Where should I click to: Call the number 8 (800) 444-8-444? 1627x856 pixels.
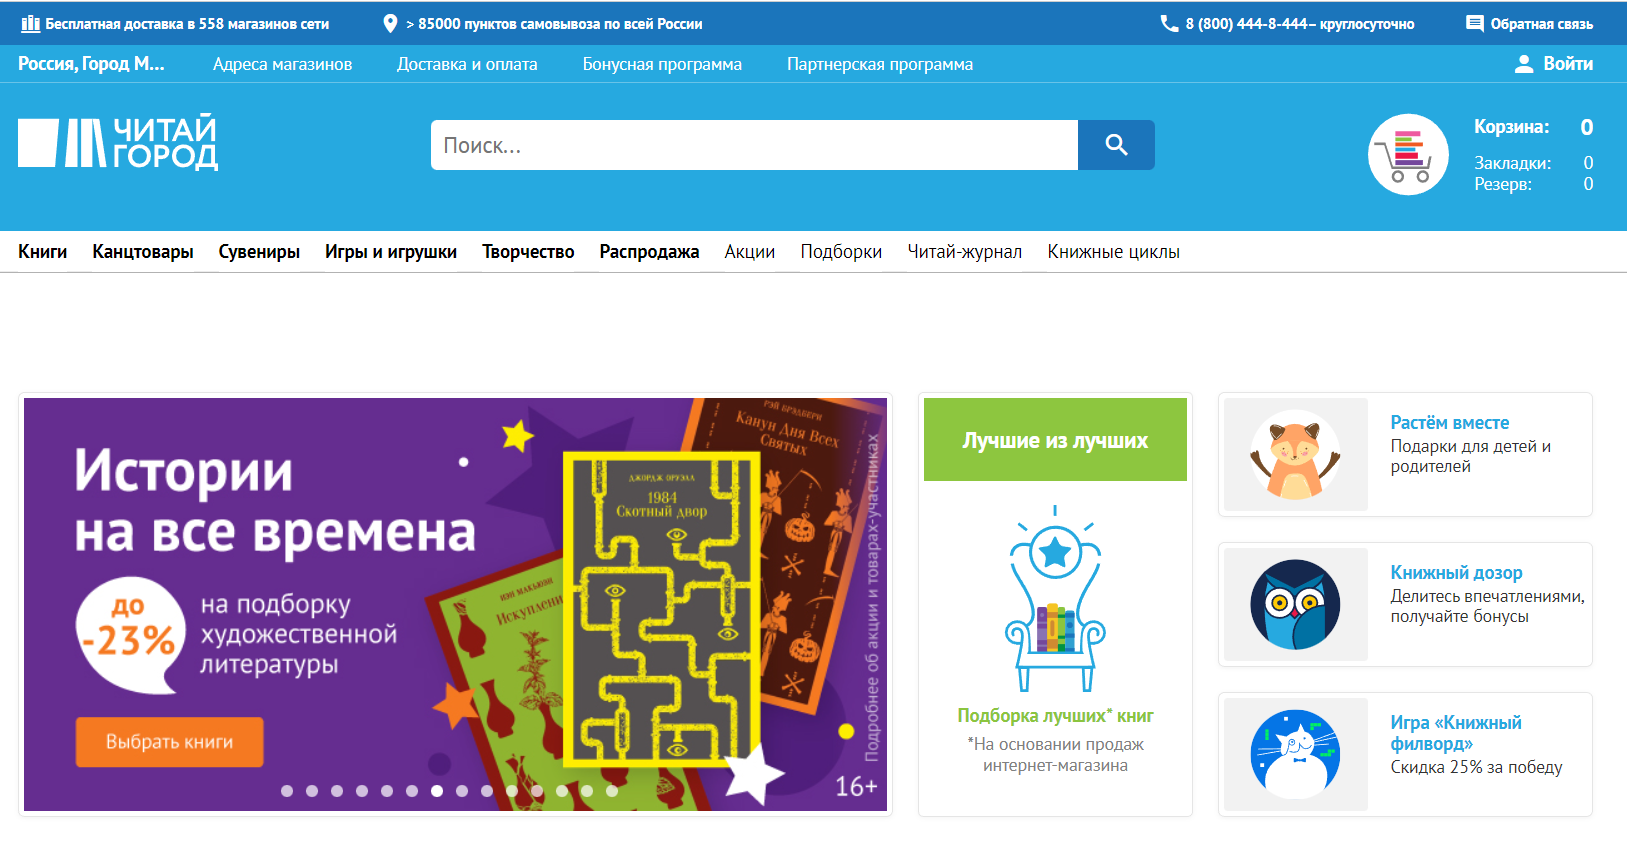(x=1246, y=23)
